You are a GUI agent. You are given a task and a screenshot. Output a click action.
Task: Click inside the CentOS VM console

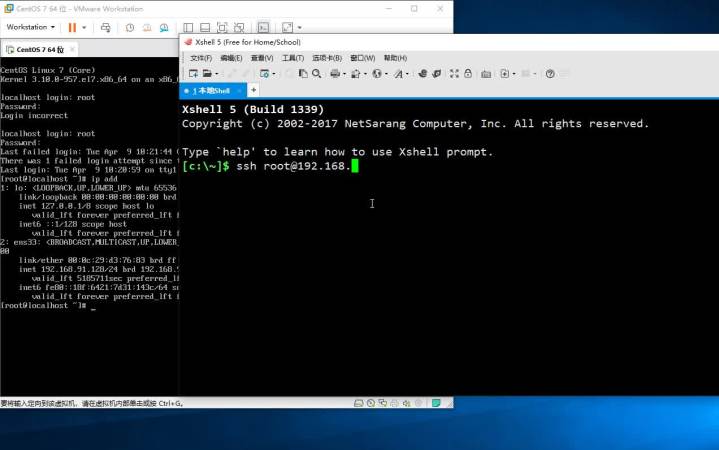point(89,226)
